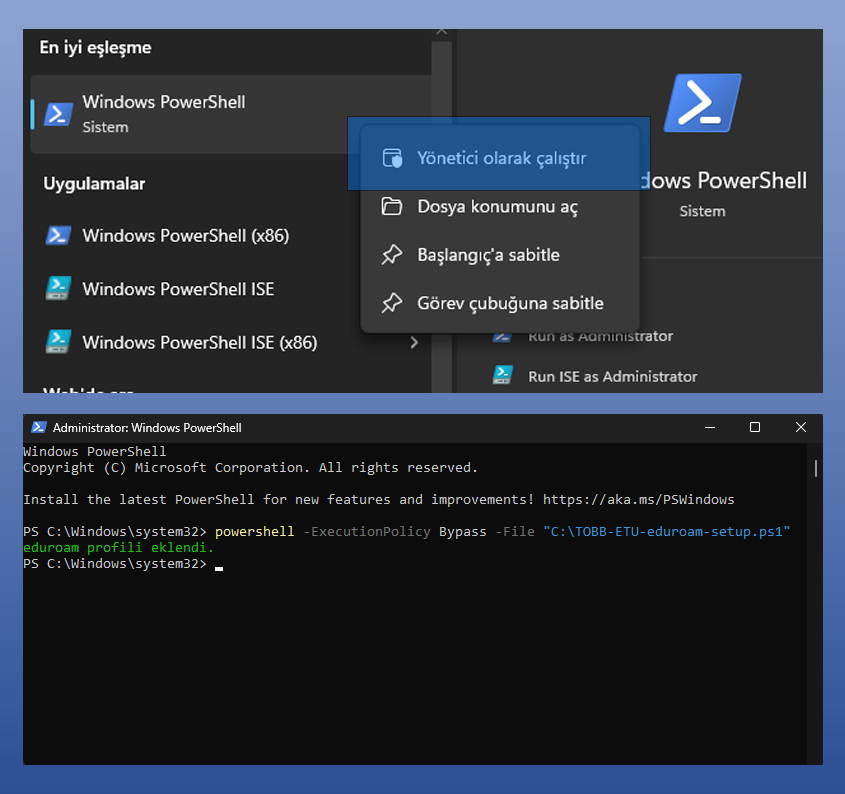The height and width of the screenshot is (794, 845).
Task: Collapse the details pane using the top chevron
Action: (x=441, y=33)
